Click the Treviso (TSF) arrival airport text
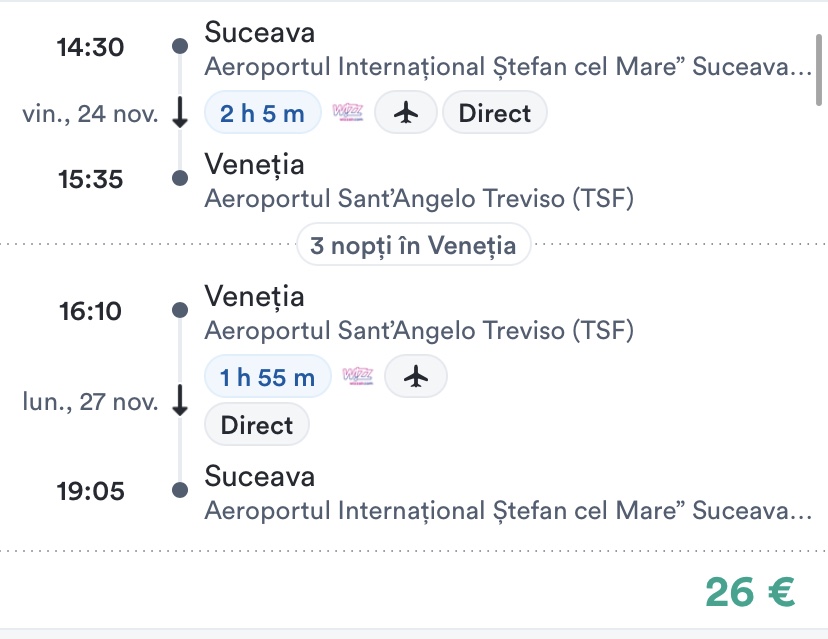The height and width of the screenshot is (639, 828). (419, 198)
